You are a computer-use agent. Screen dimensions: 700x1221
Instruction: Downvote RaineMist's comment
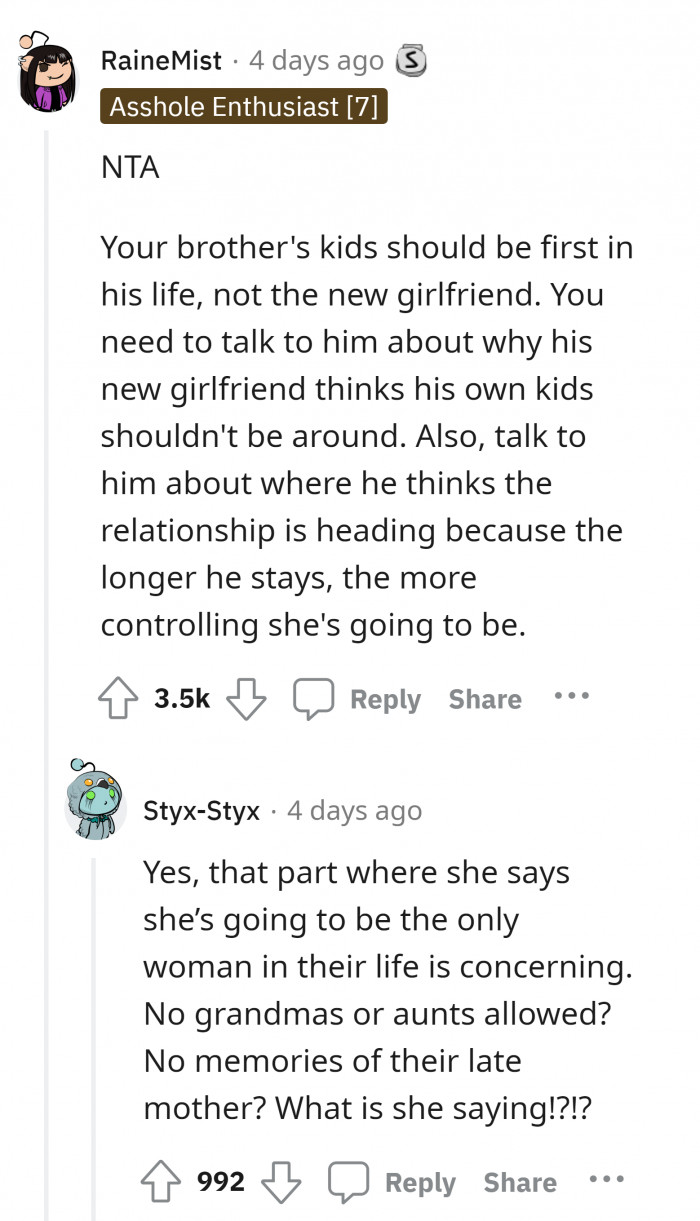[246, 698]
